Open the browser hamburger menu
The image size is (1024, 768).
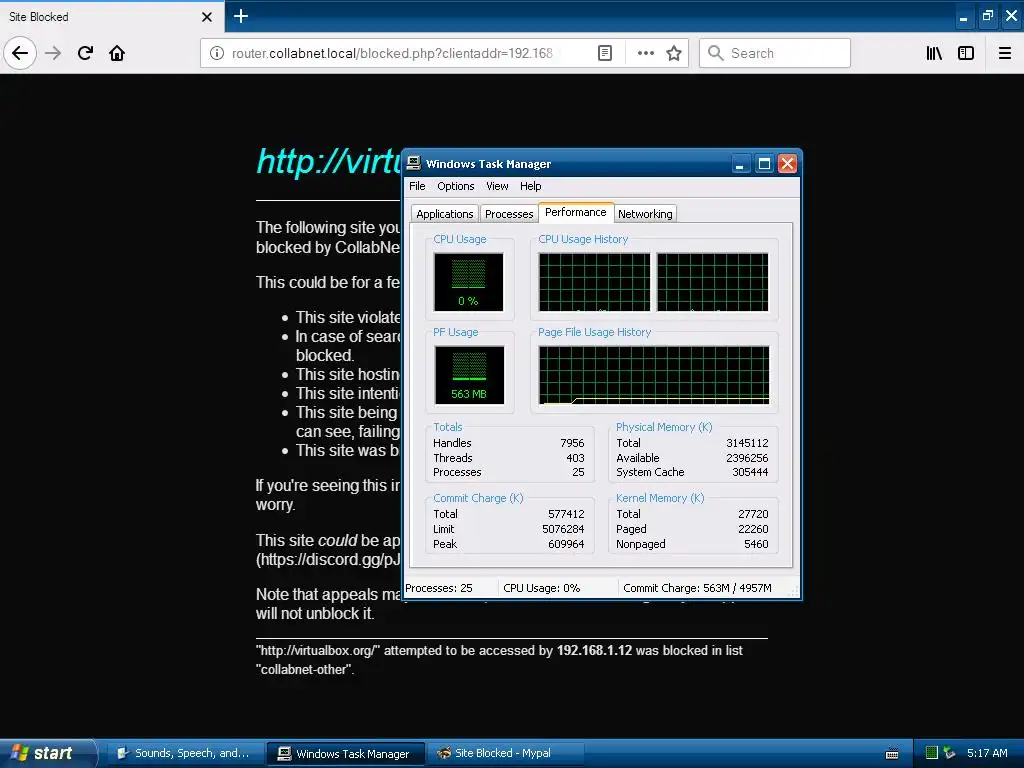coord(1004,53)
